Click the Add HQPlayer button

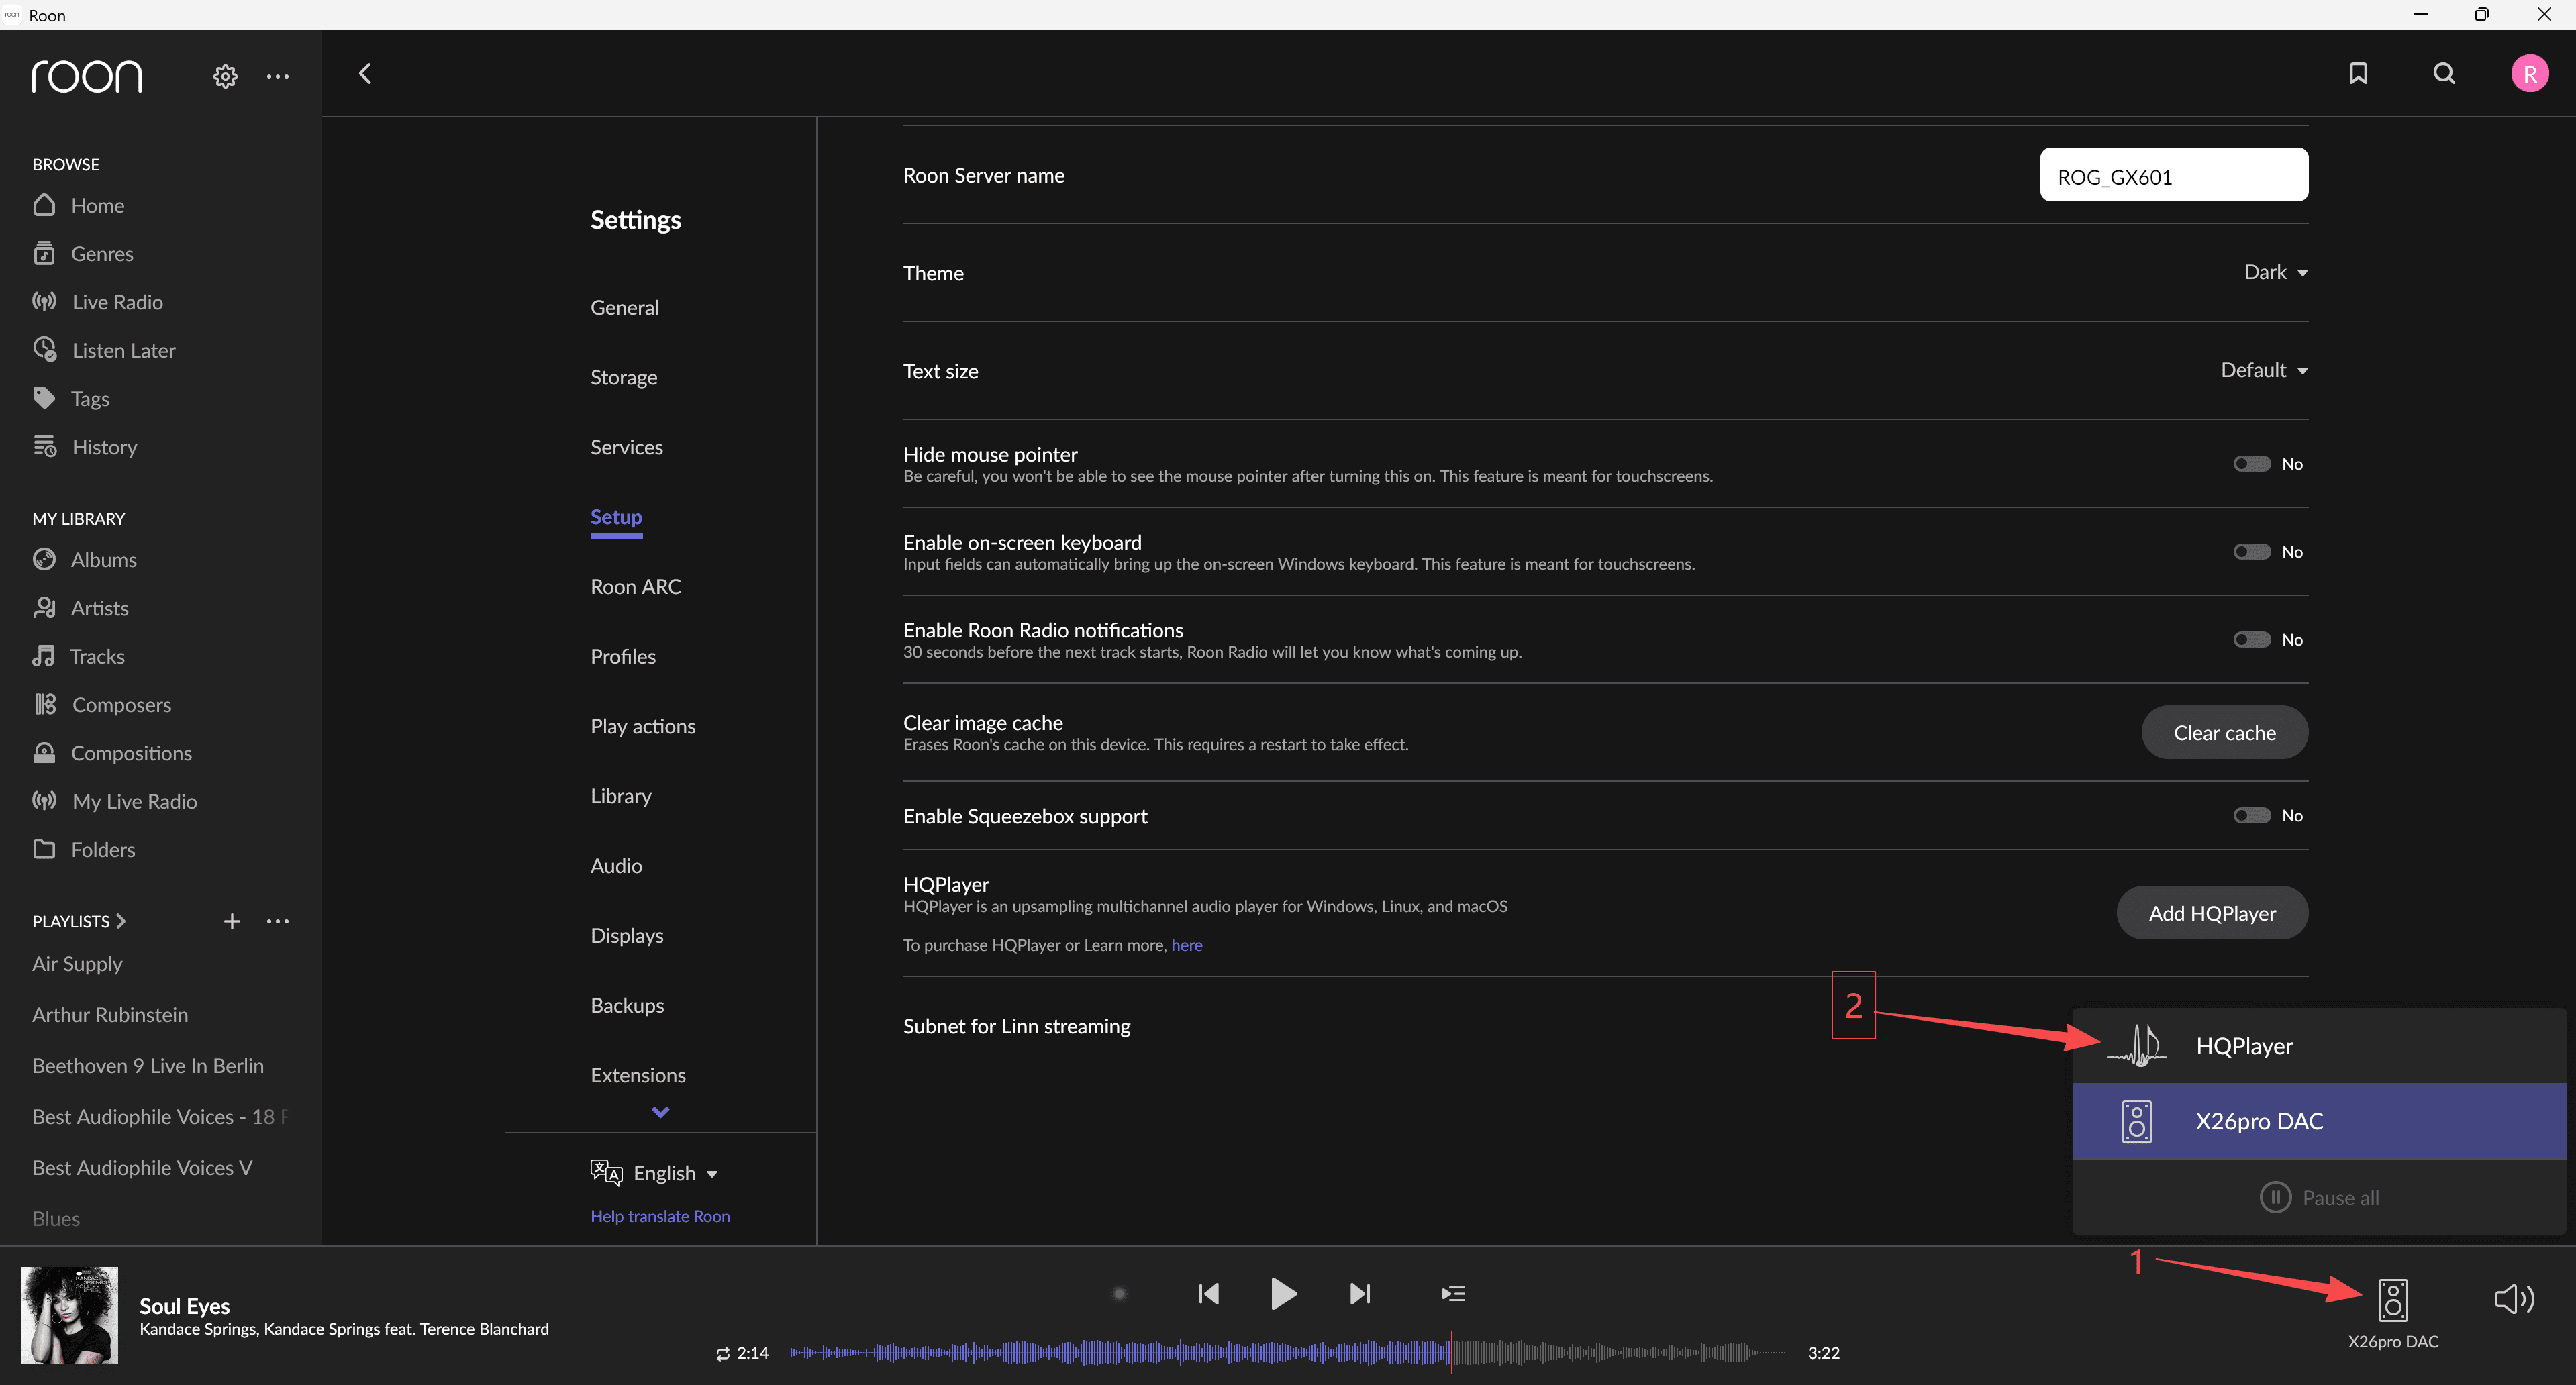point(2212,912)
